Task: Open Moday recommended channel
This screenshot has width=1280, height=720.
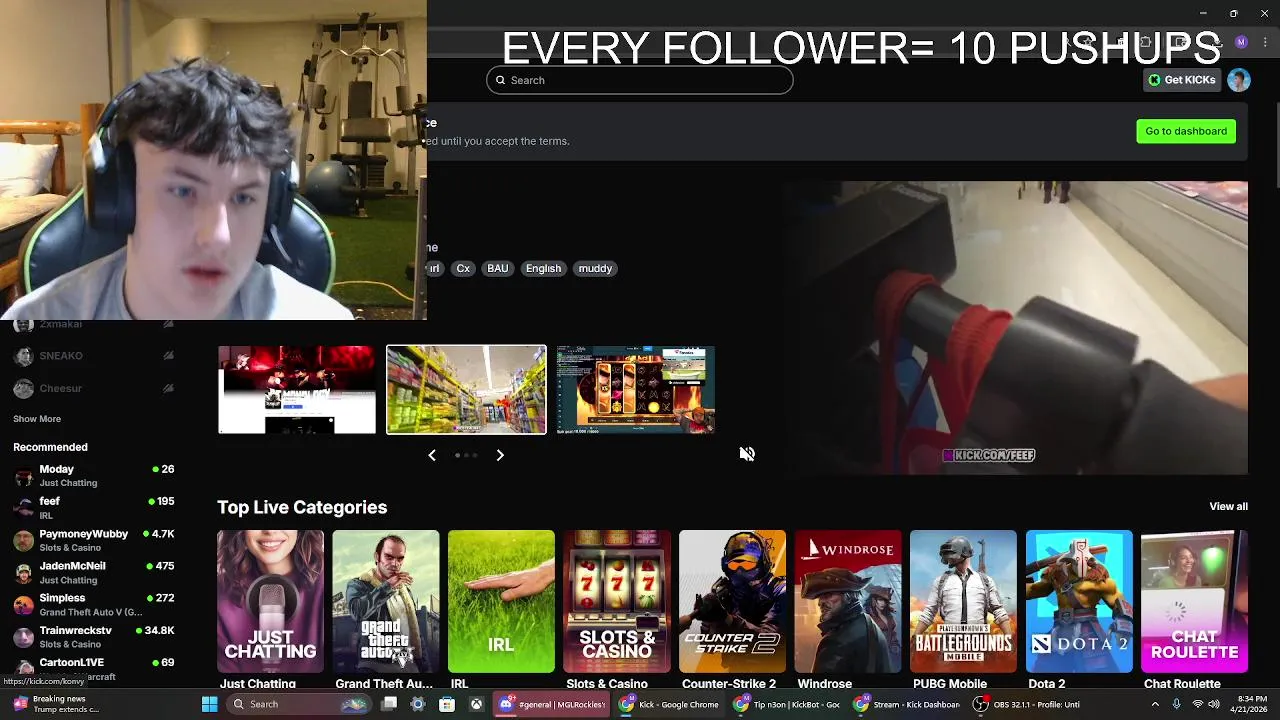Action: tap(94, 475)
